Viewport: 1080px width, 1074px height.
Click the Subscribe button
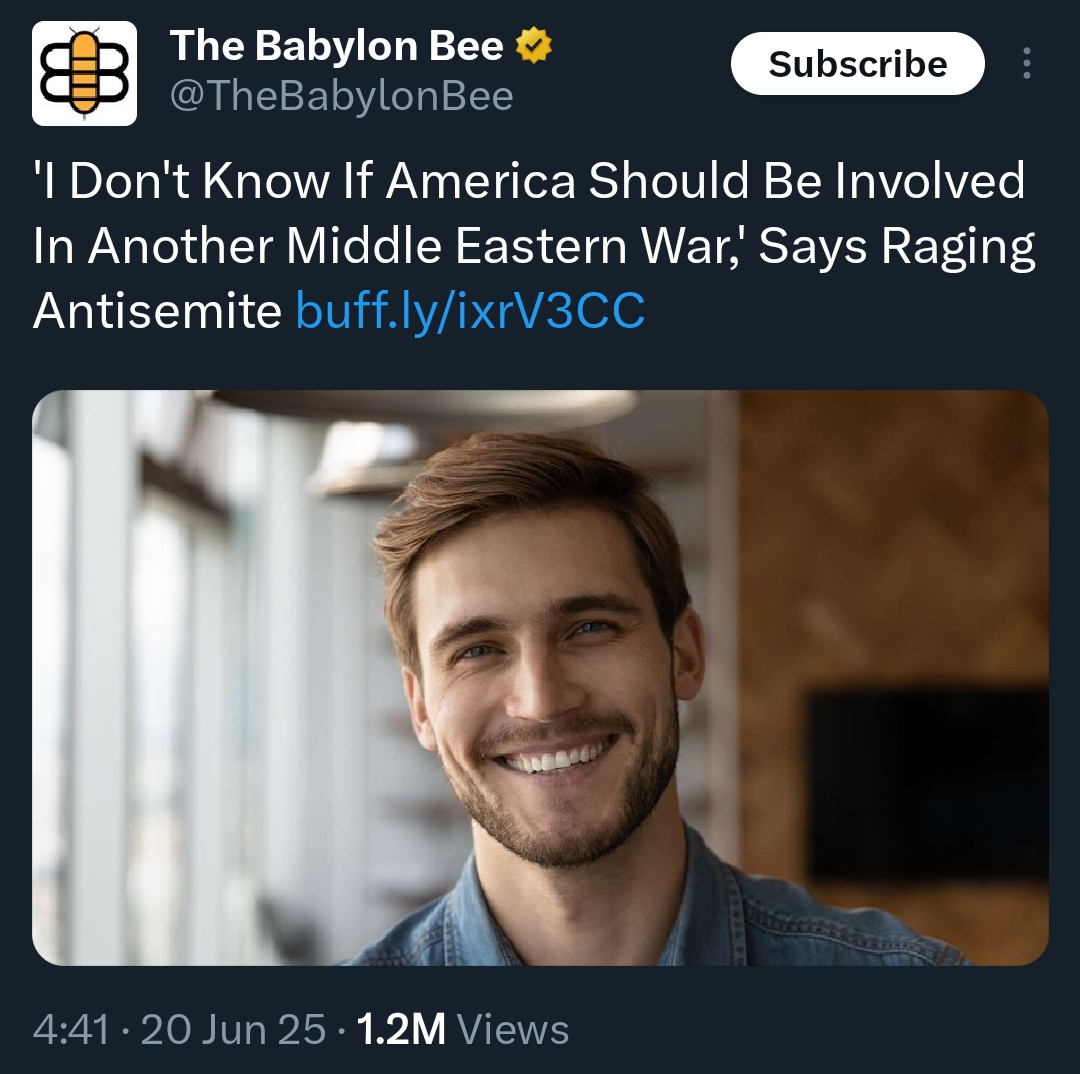point(858,63)
